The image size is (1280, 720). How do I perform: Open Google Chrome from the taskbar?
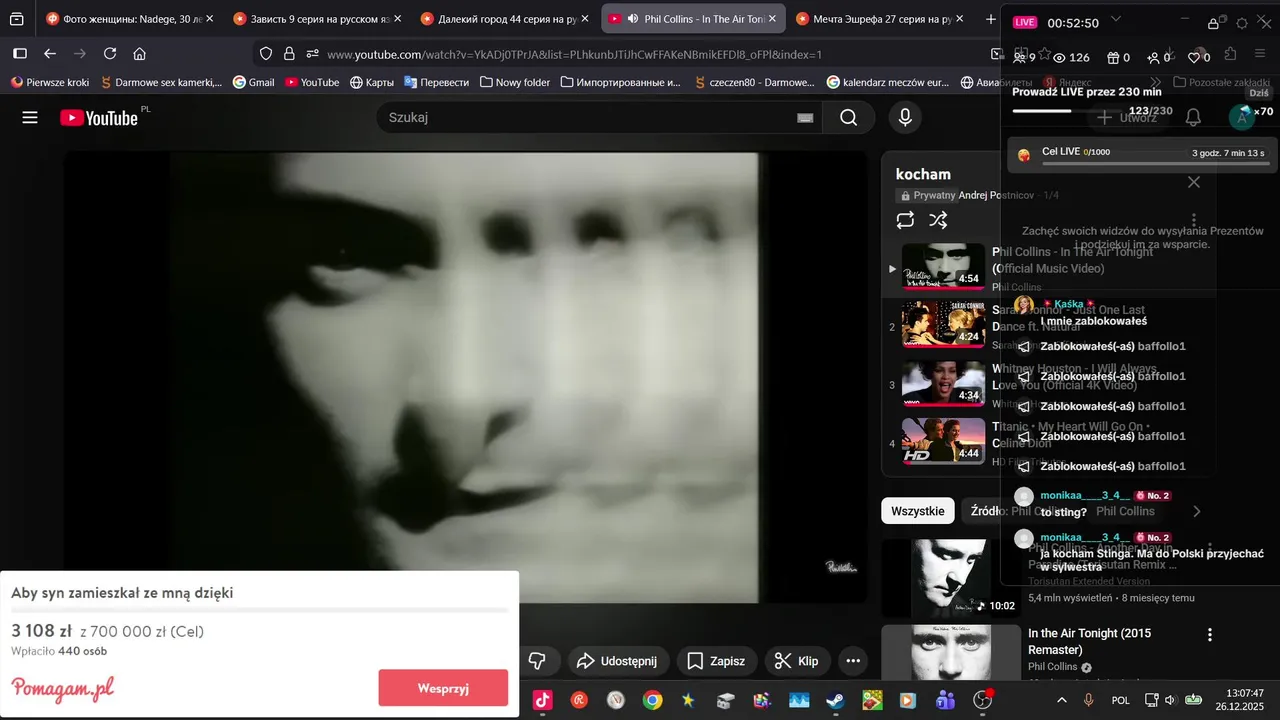coord(652,700)
